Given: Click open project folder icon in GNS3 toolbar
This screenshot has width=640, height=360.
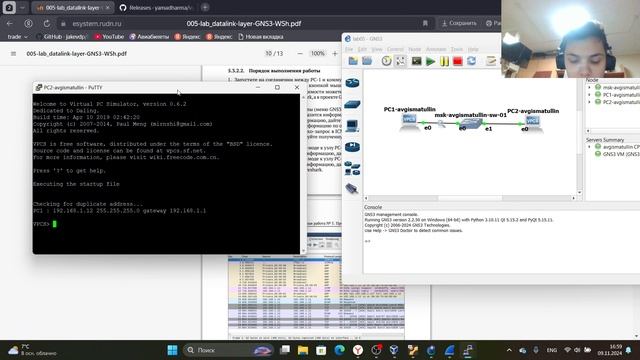Looking at the screenshot, I should coord(367,61).
